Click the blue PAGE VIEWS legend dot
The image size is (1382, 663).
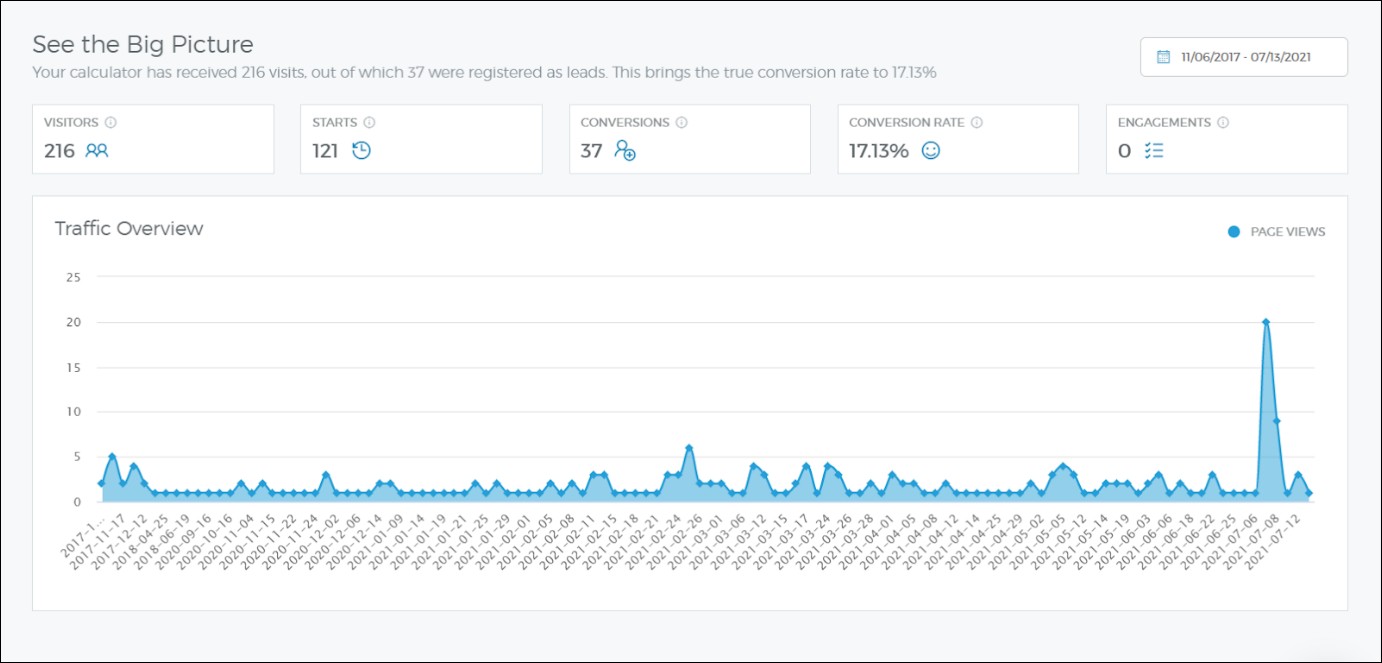coord(1233,232)
